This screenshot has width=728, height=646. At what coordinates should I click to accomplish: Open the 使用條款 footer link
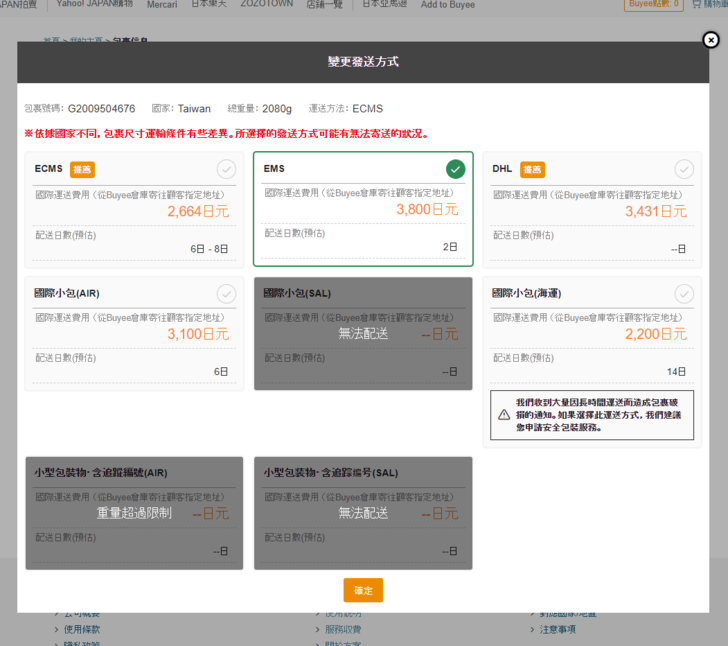(x=82, y=629)
